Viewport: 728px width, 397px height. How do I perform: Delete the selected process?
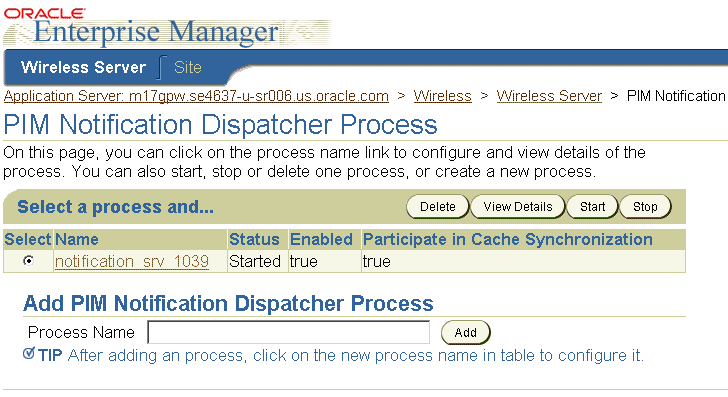437,207
